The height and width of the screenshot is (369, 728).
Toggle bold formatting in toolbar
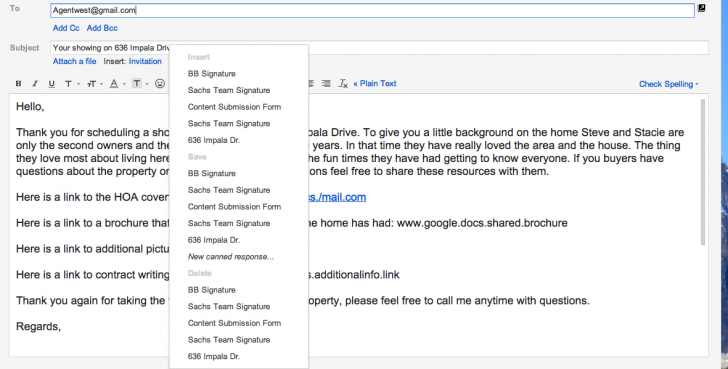18,84
